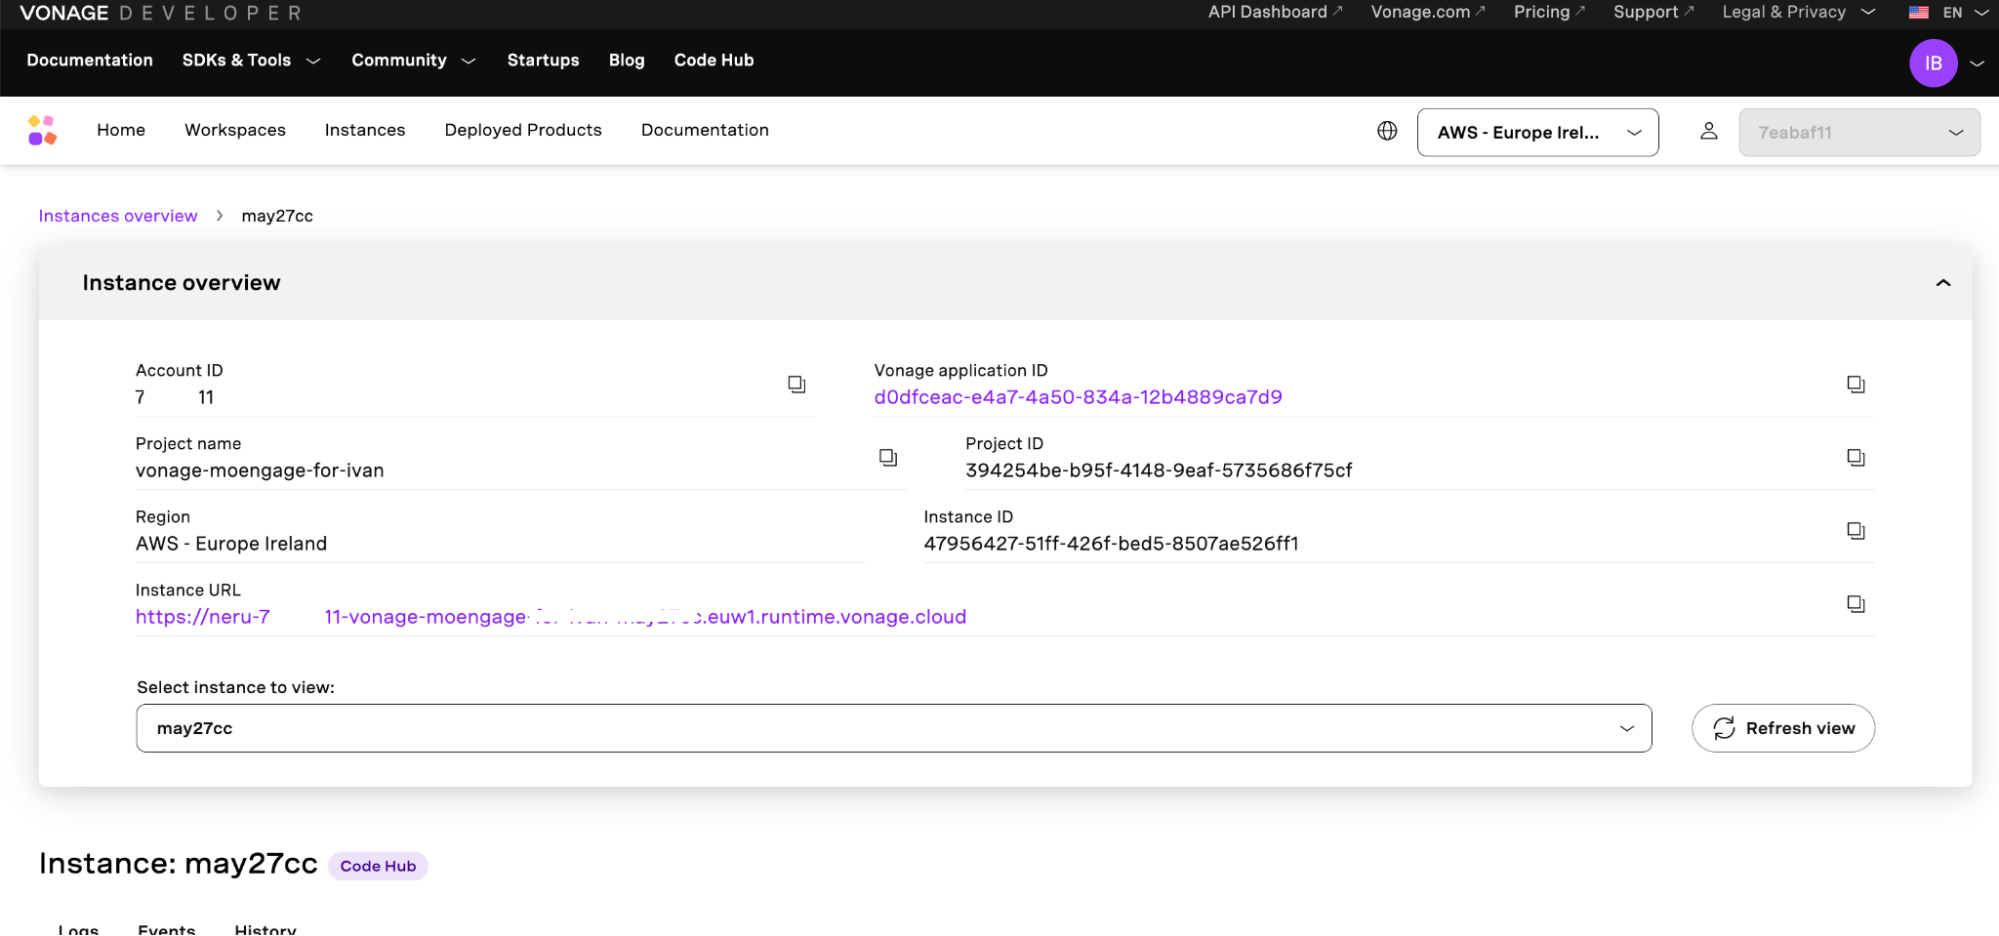This screenshot has height=936, width=1999.
Task: Open the 7eabaf11 account dropdown
Action: 1859,132
